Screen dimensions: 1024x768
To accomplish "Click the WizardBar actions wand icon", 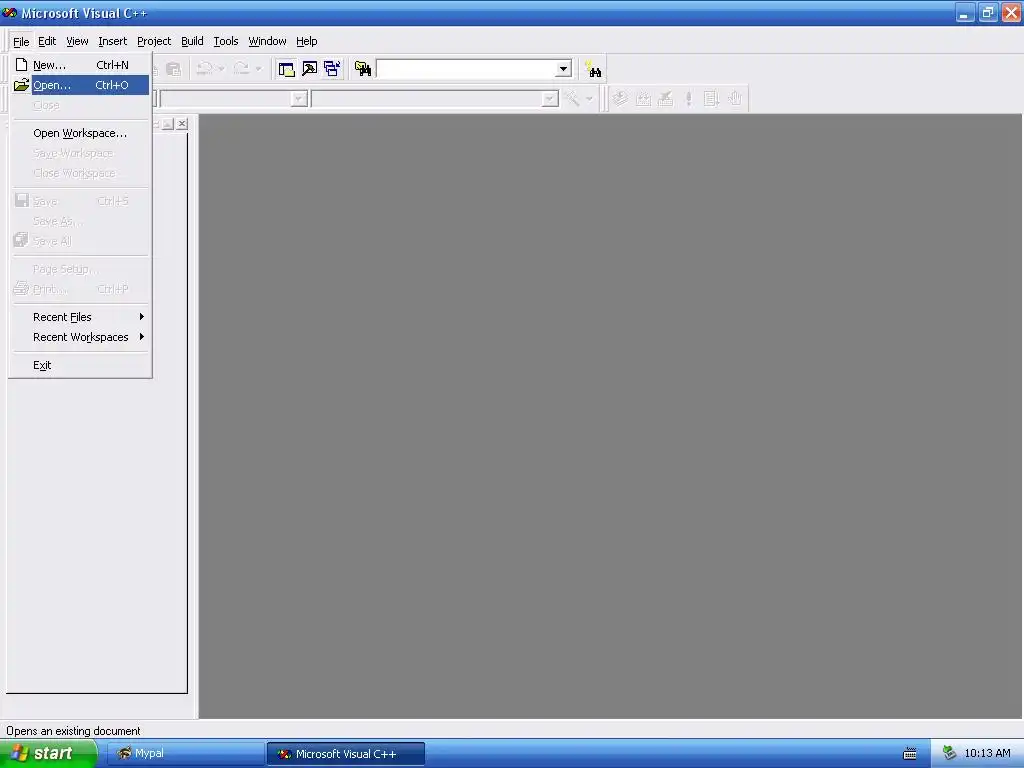I will (x=572, y=99).
